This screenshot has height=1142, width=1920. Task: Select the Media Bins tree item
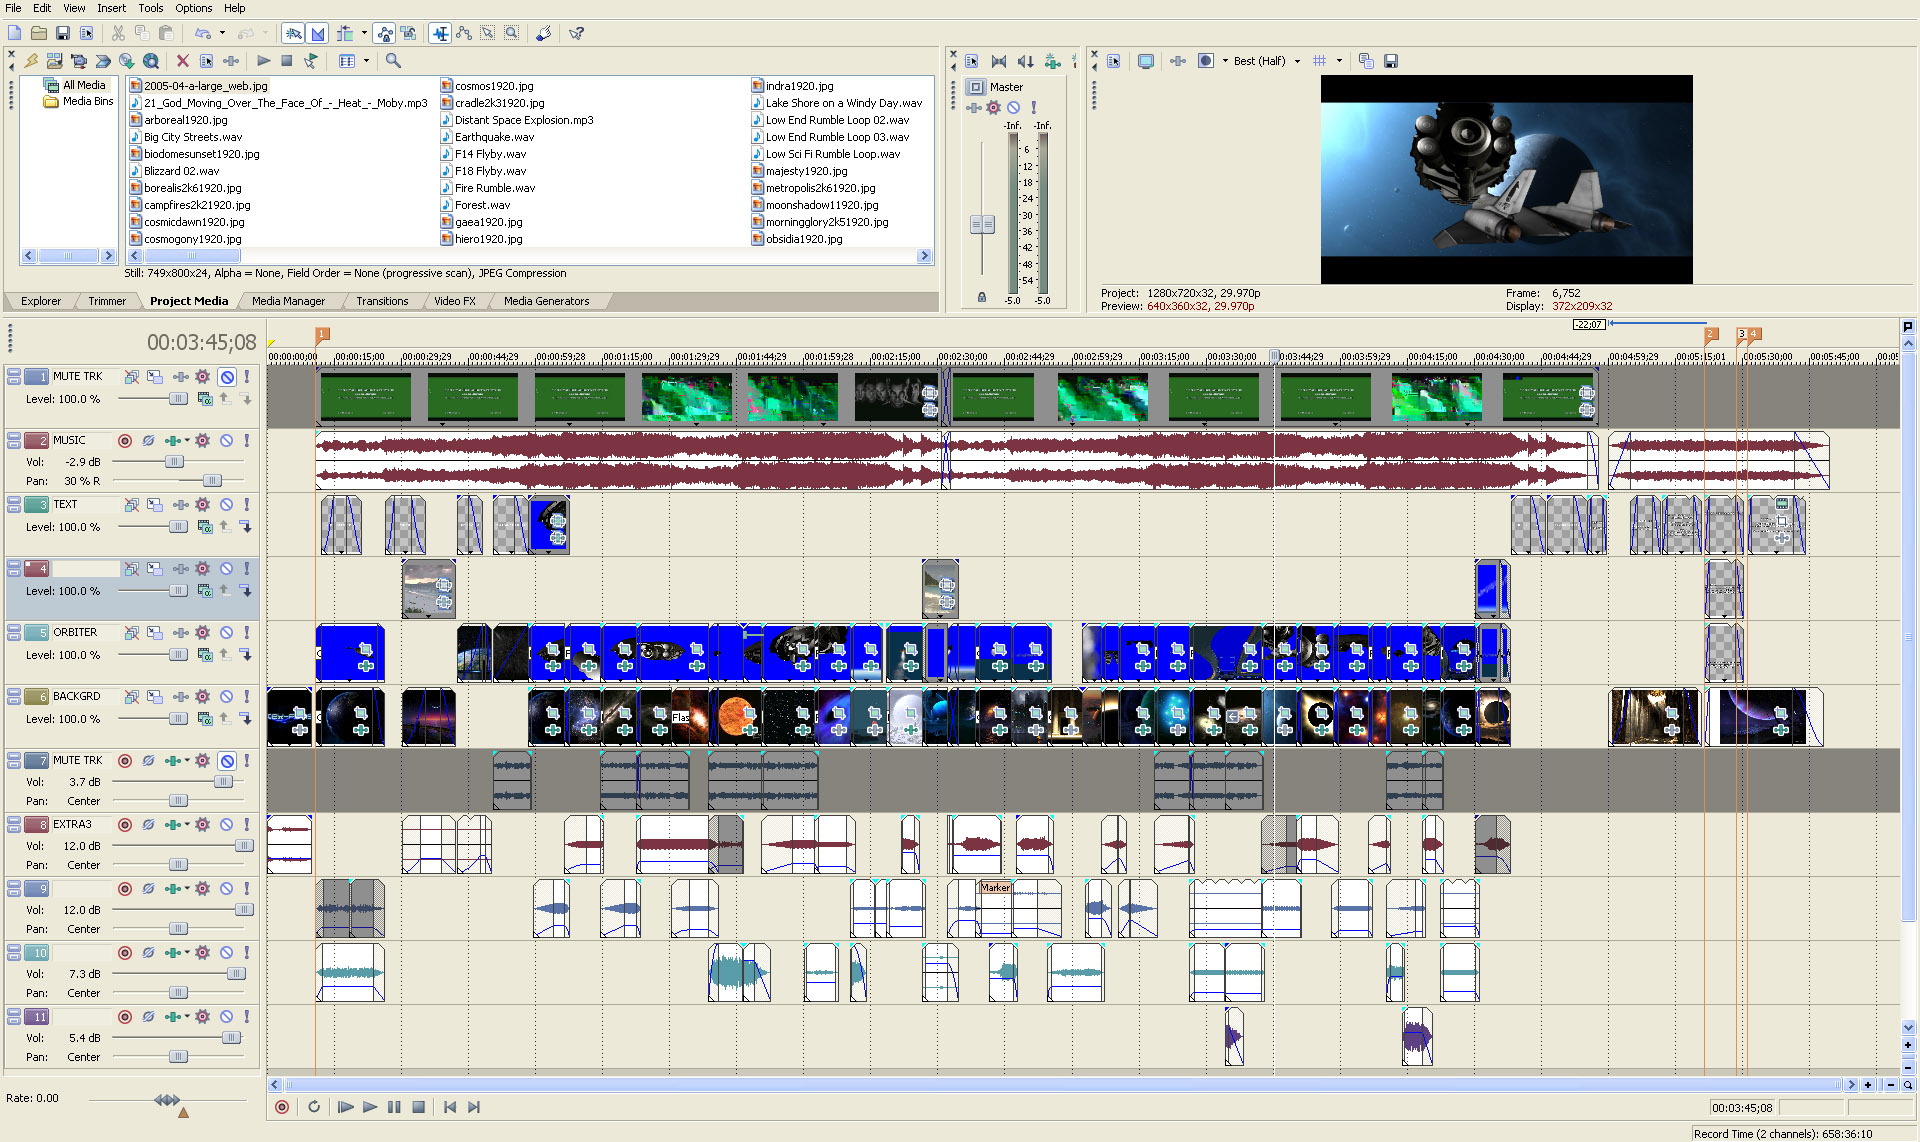(x=79, y=102)
